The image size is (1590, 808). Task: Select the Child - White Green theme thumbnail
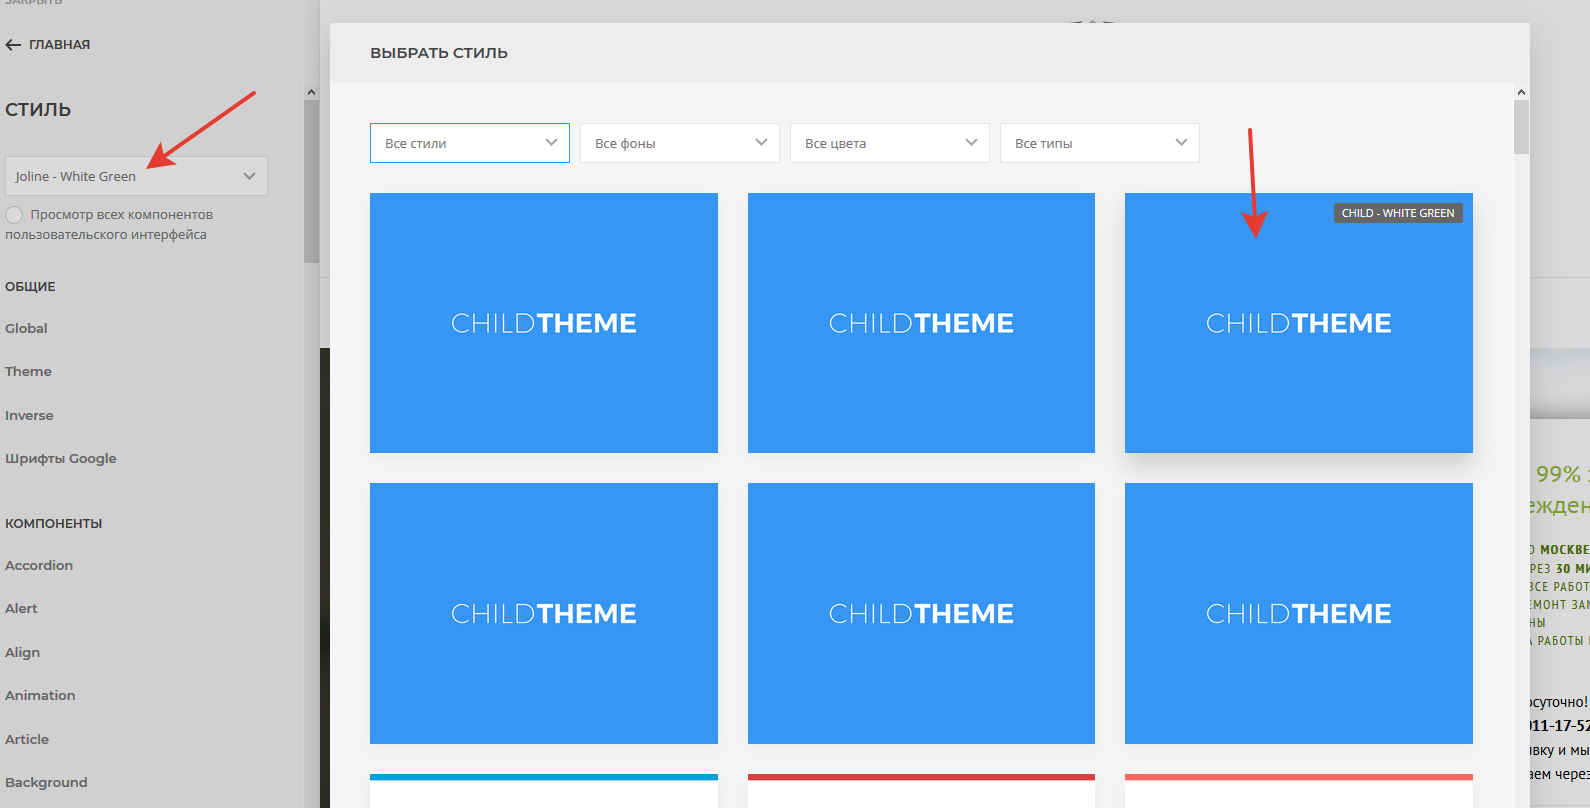click(1298, 323)
